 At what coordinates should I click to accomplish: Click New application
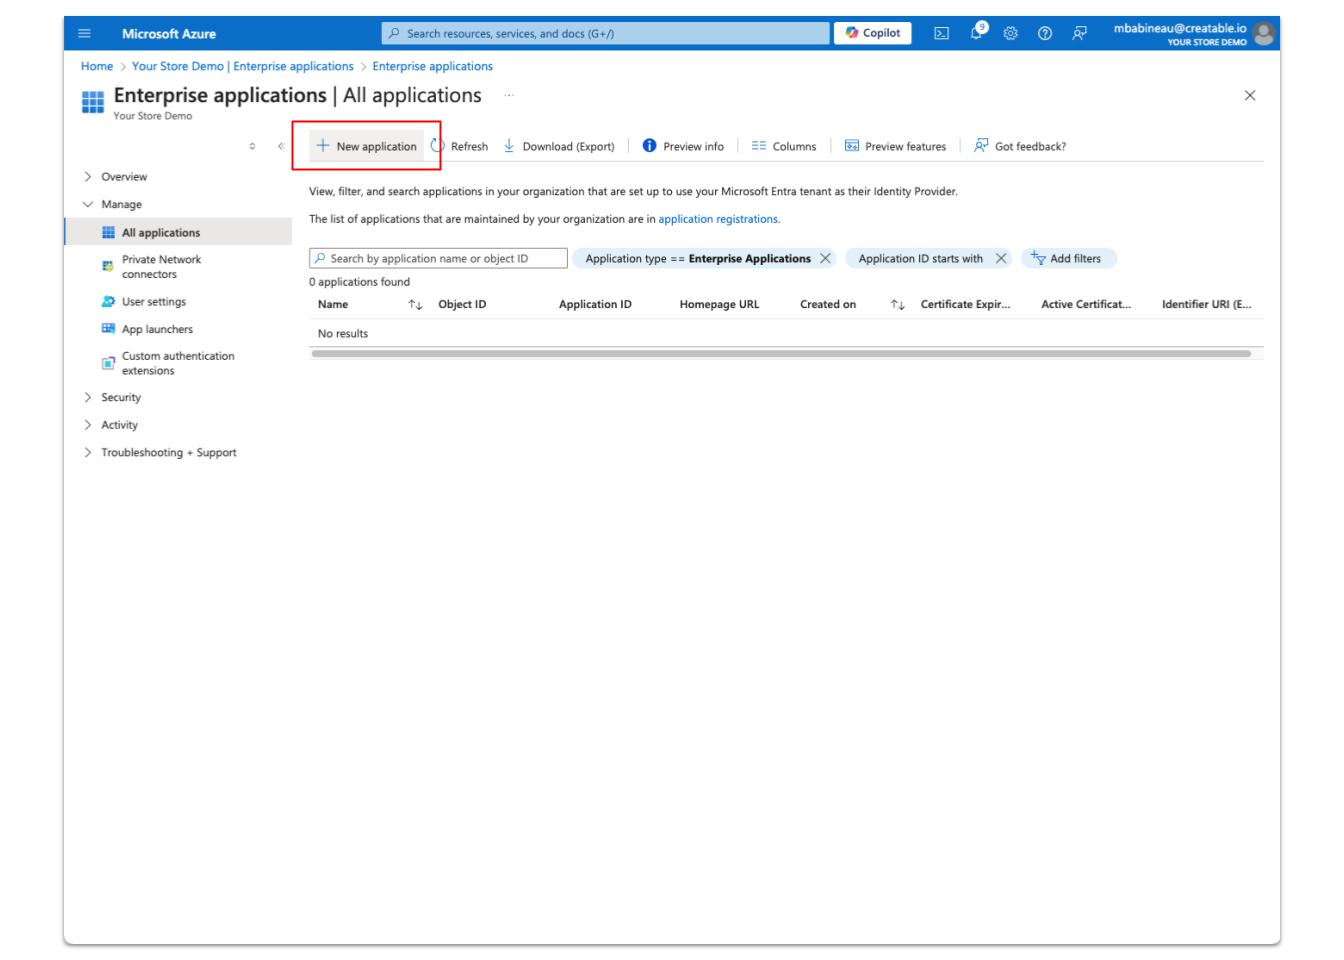[x=366, y=146]
